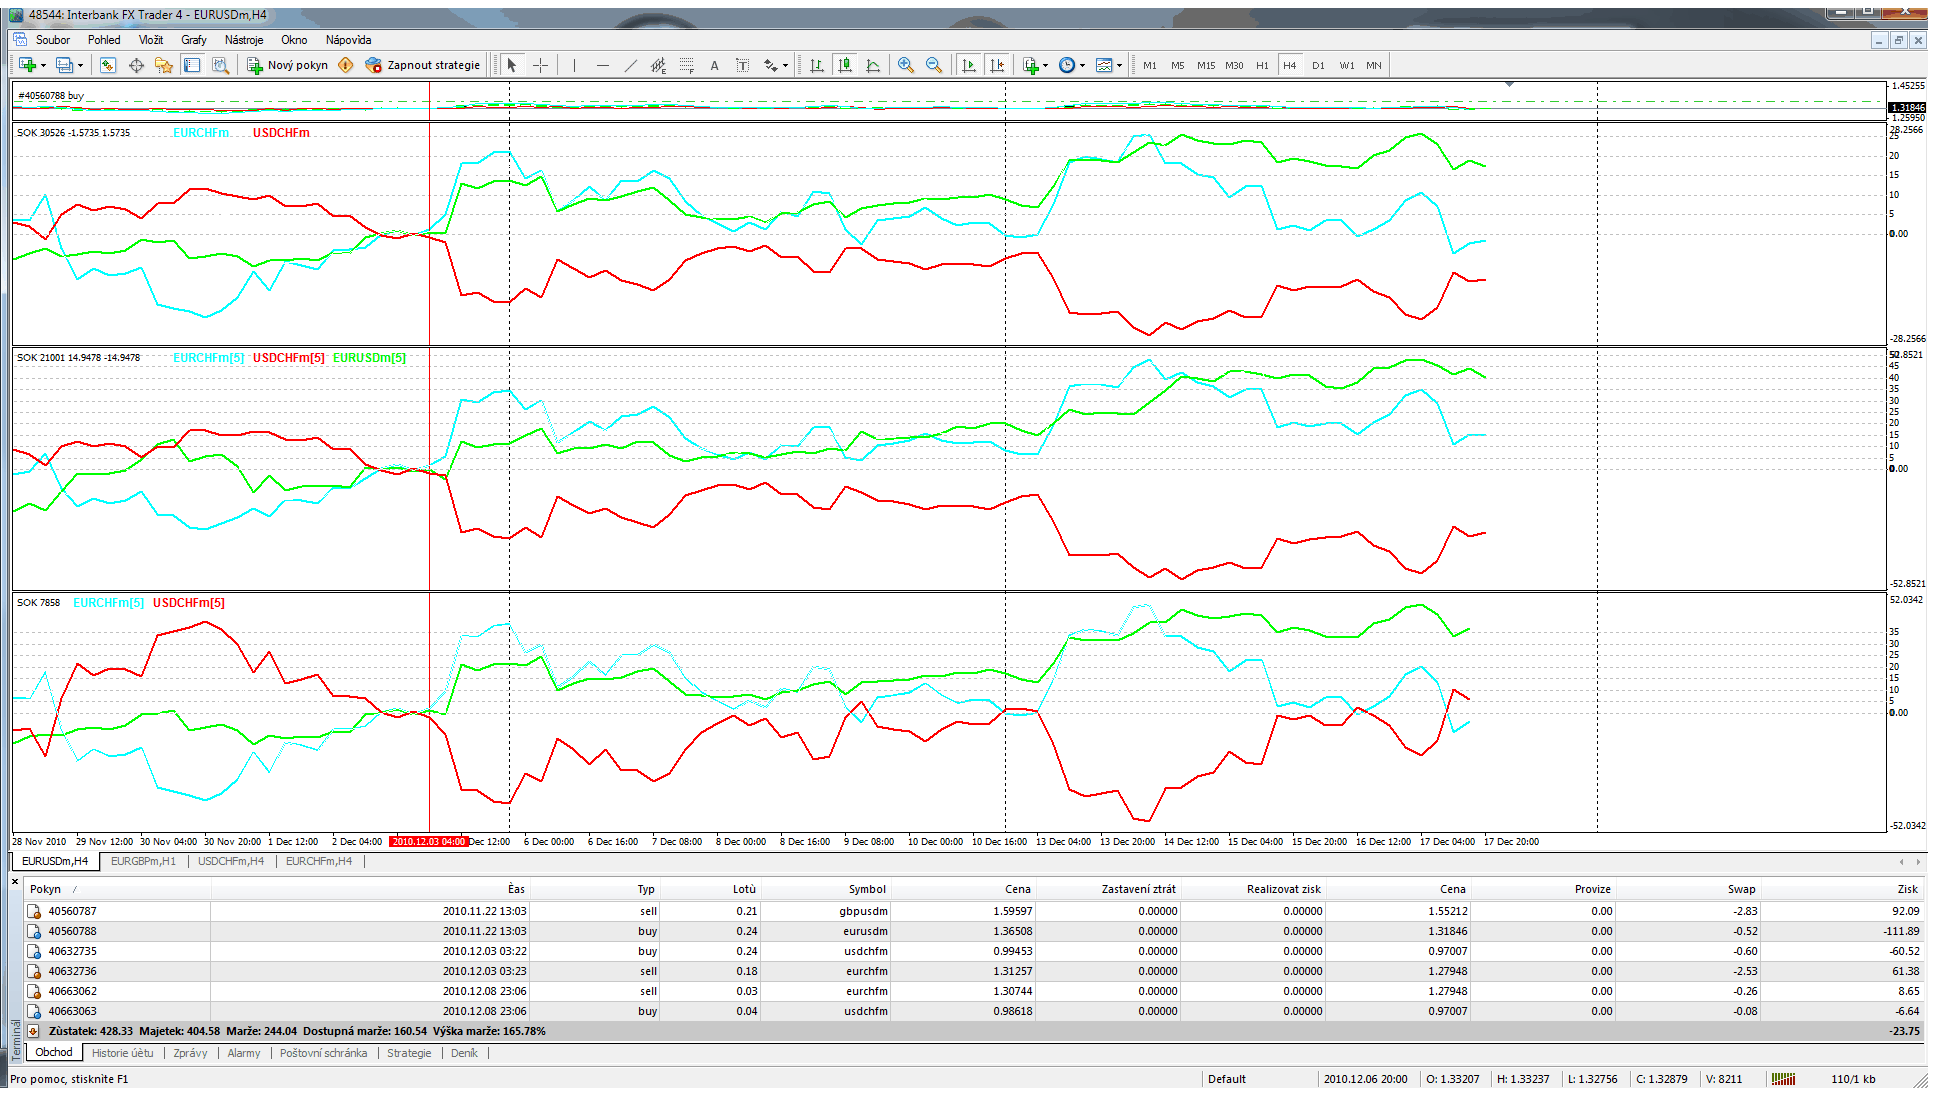Viewport: 1936px width, 1096px height.
Task: Click the crosshair cursor tool
Action: click(x=541, y=65)
